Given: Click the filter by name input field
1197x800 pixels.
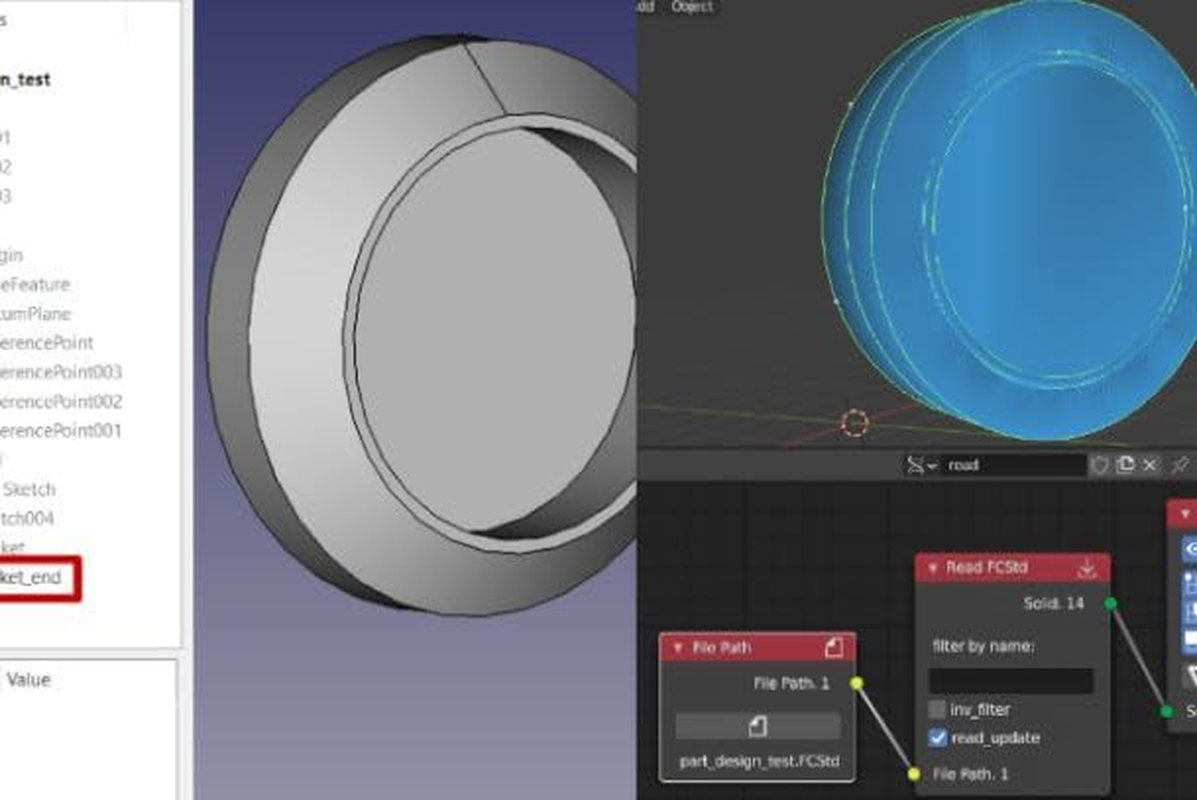Looking at the screenshot, I should pos(1011,681).
